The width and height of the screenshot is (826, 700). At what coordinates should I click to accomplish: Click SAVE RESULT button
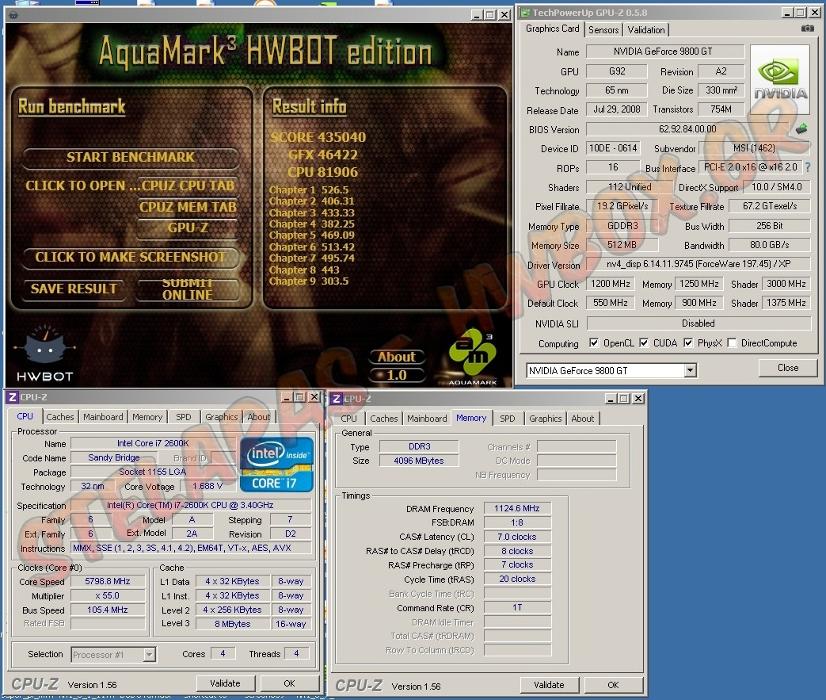point(74,289)
